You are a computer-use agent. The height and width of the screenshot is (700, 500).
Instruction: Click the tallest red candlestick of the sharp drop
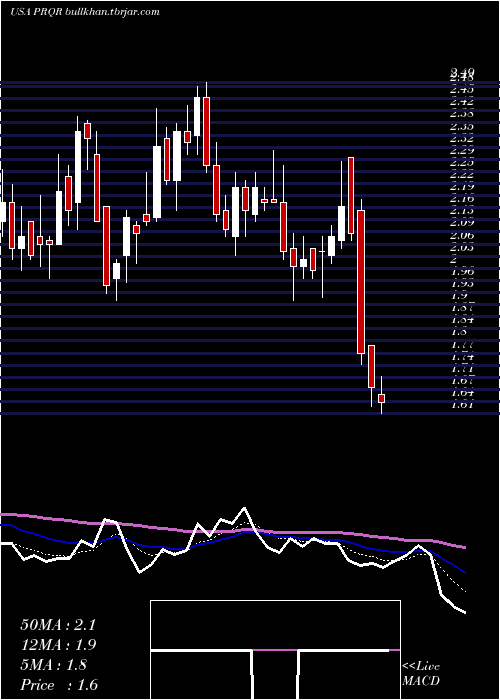point(361,282)
